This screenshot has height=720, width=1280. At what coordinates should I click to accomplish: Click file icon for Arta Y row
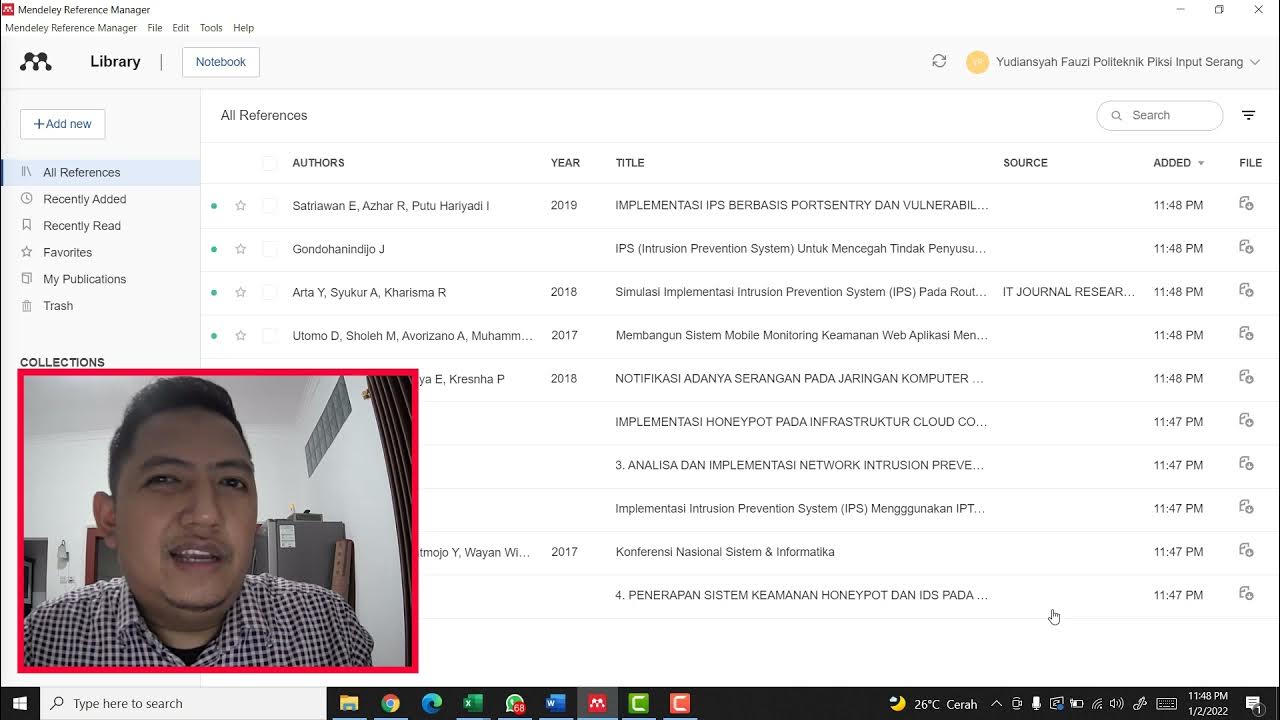tap(1246, 291)
